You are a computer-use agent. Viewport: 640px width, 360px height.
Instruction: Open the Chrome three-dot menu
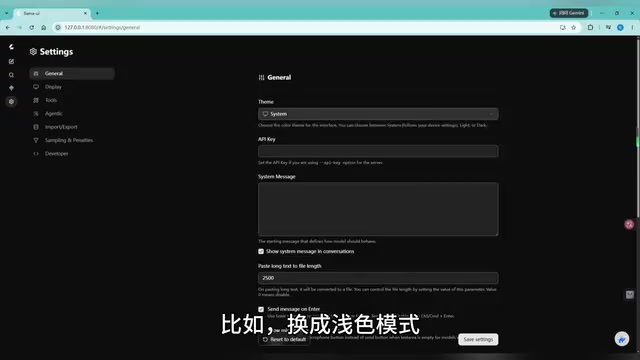tap(632, 27)
